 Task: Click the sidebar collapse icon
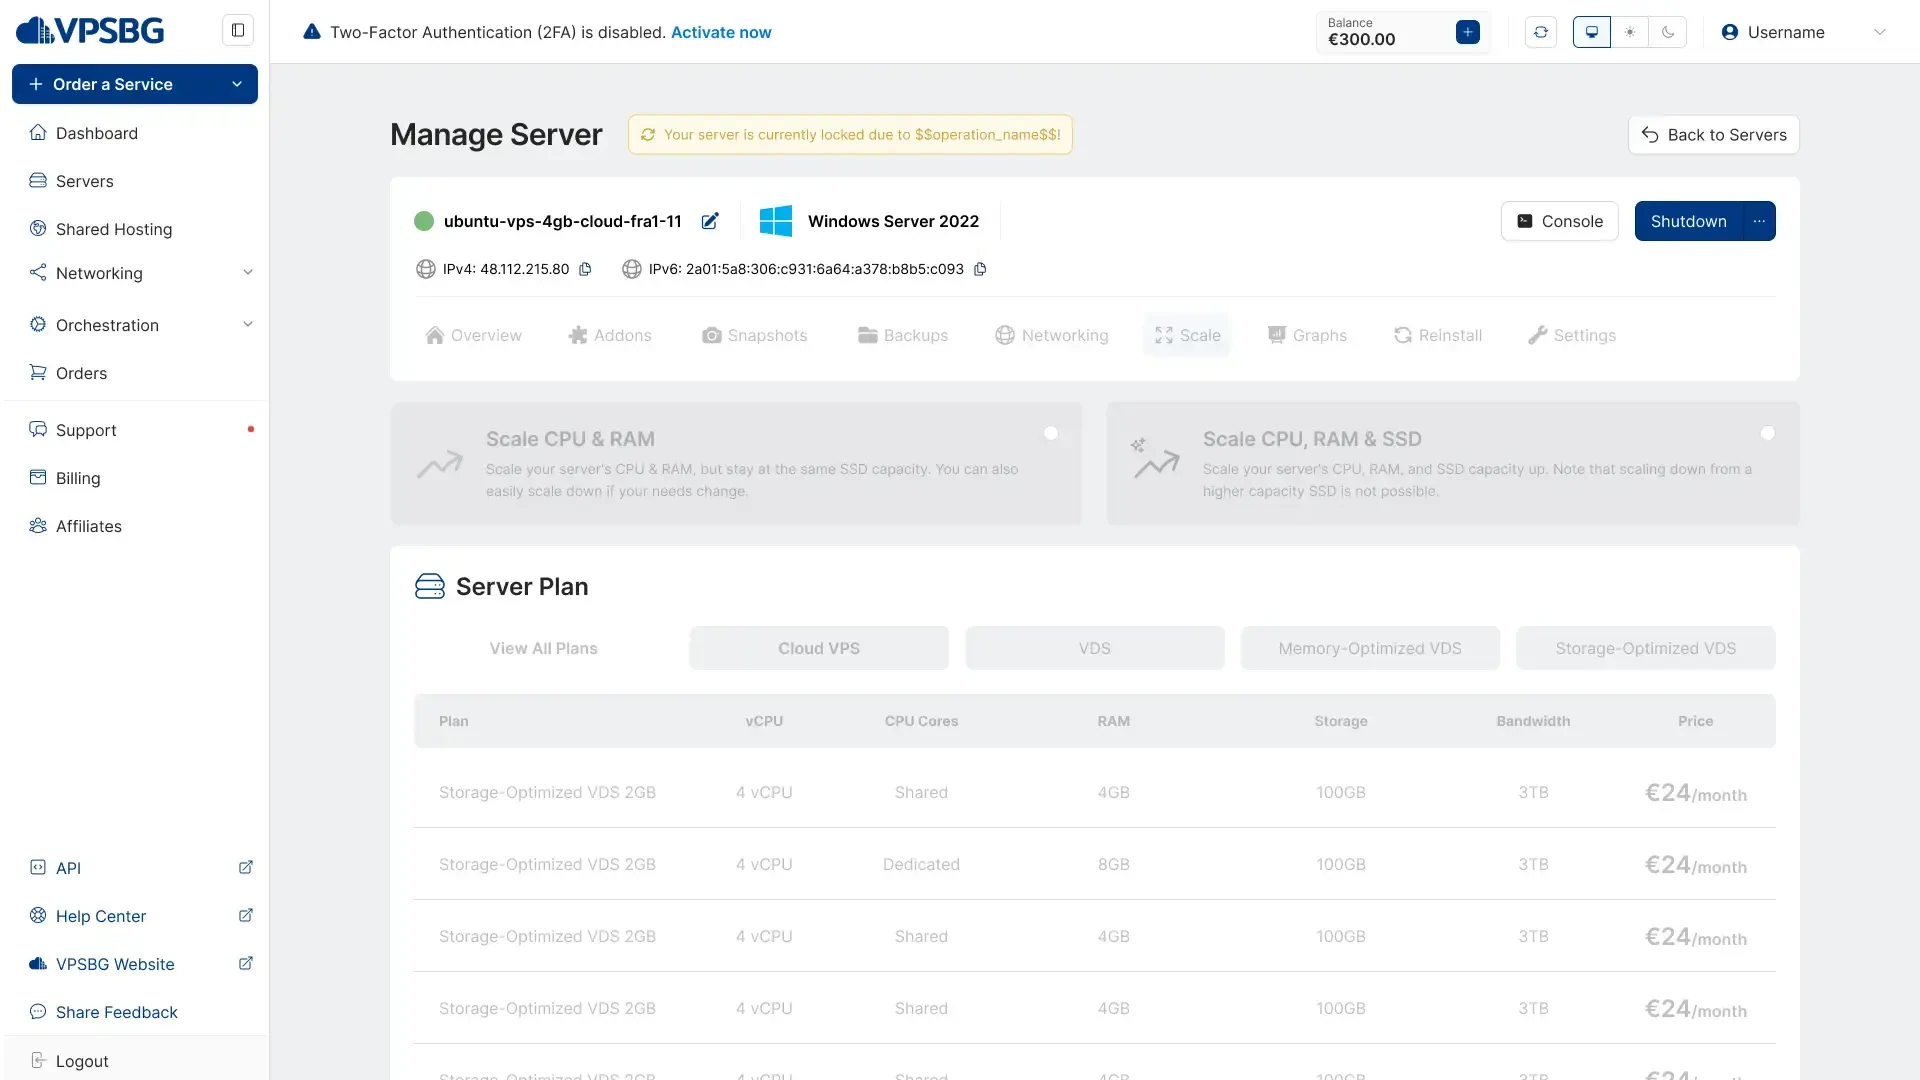click(x=238, y=30)
